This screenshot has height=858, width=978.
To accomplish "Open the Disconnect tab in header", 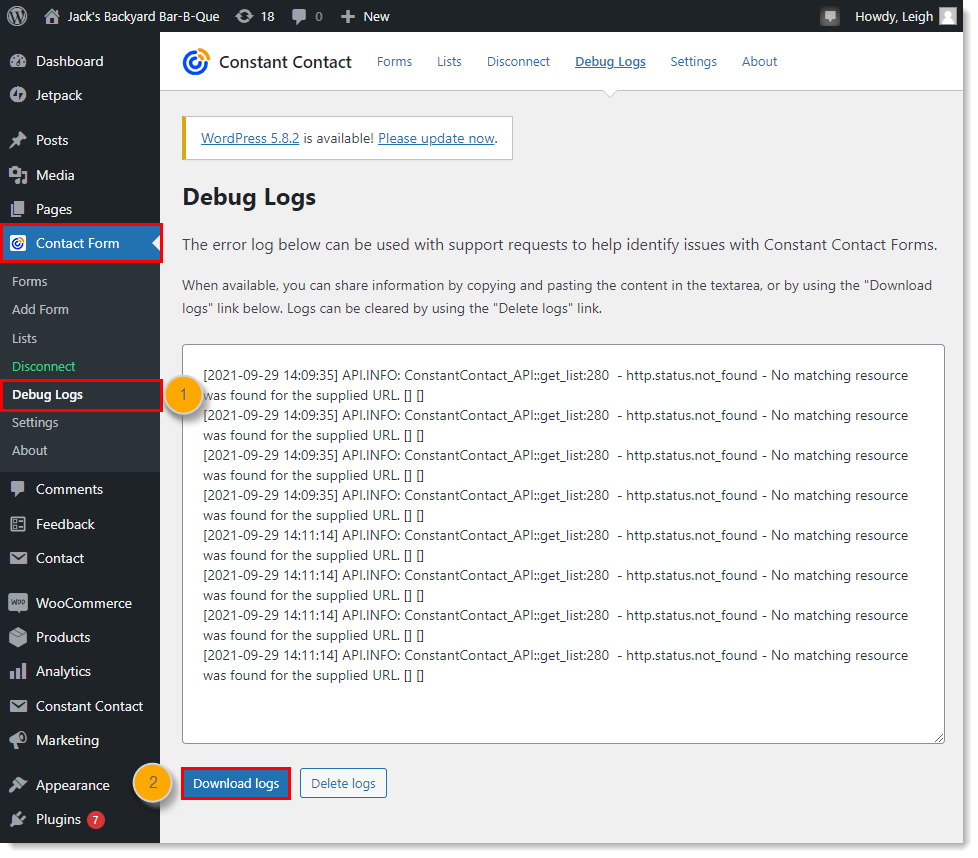I will pyautogui.click(x=518, y=62).
